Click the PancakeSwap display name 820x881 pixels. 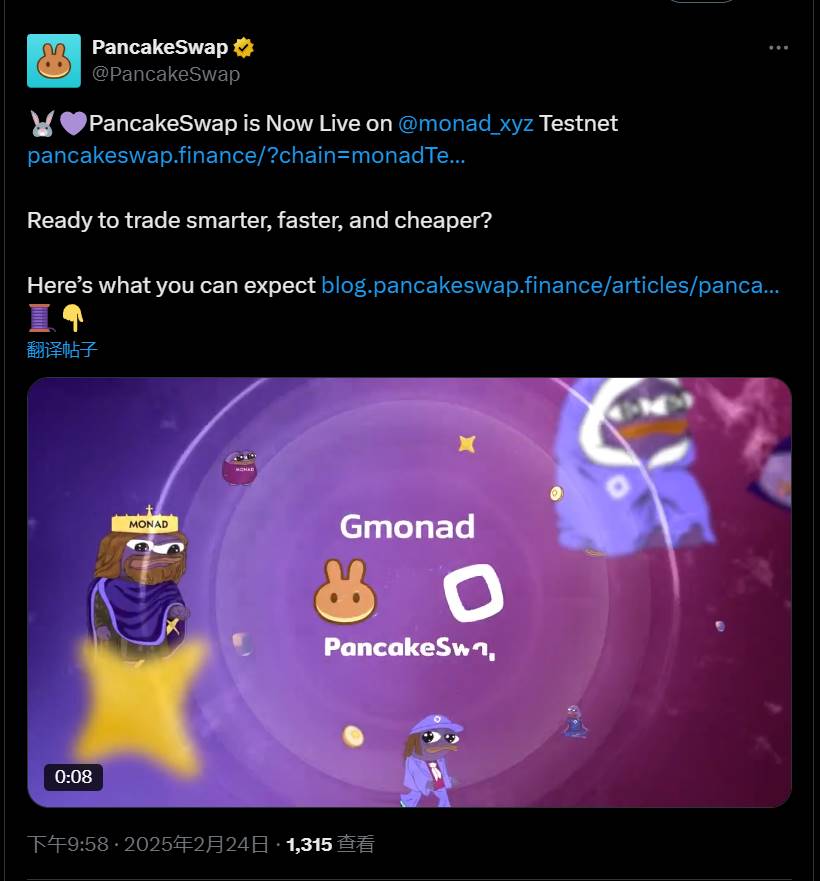click(x=158, y=45)
